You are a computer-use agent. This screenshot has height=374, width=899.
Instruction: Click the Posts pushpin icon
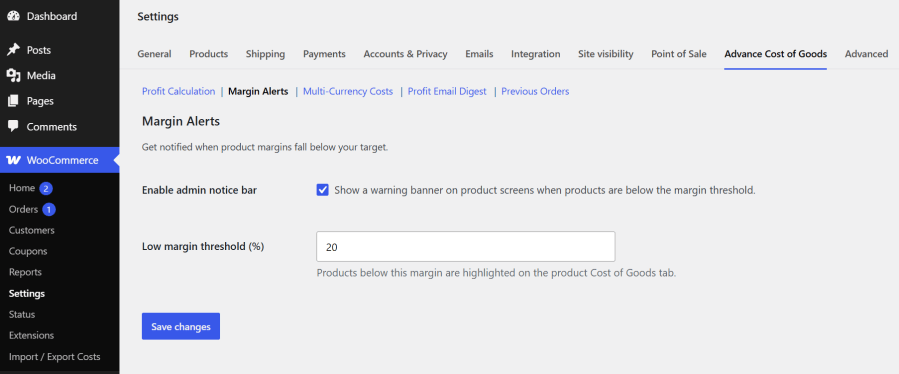pos(13,50)
